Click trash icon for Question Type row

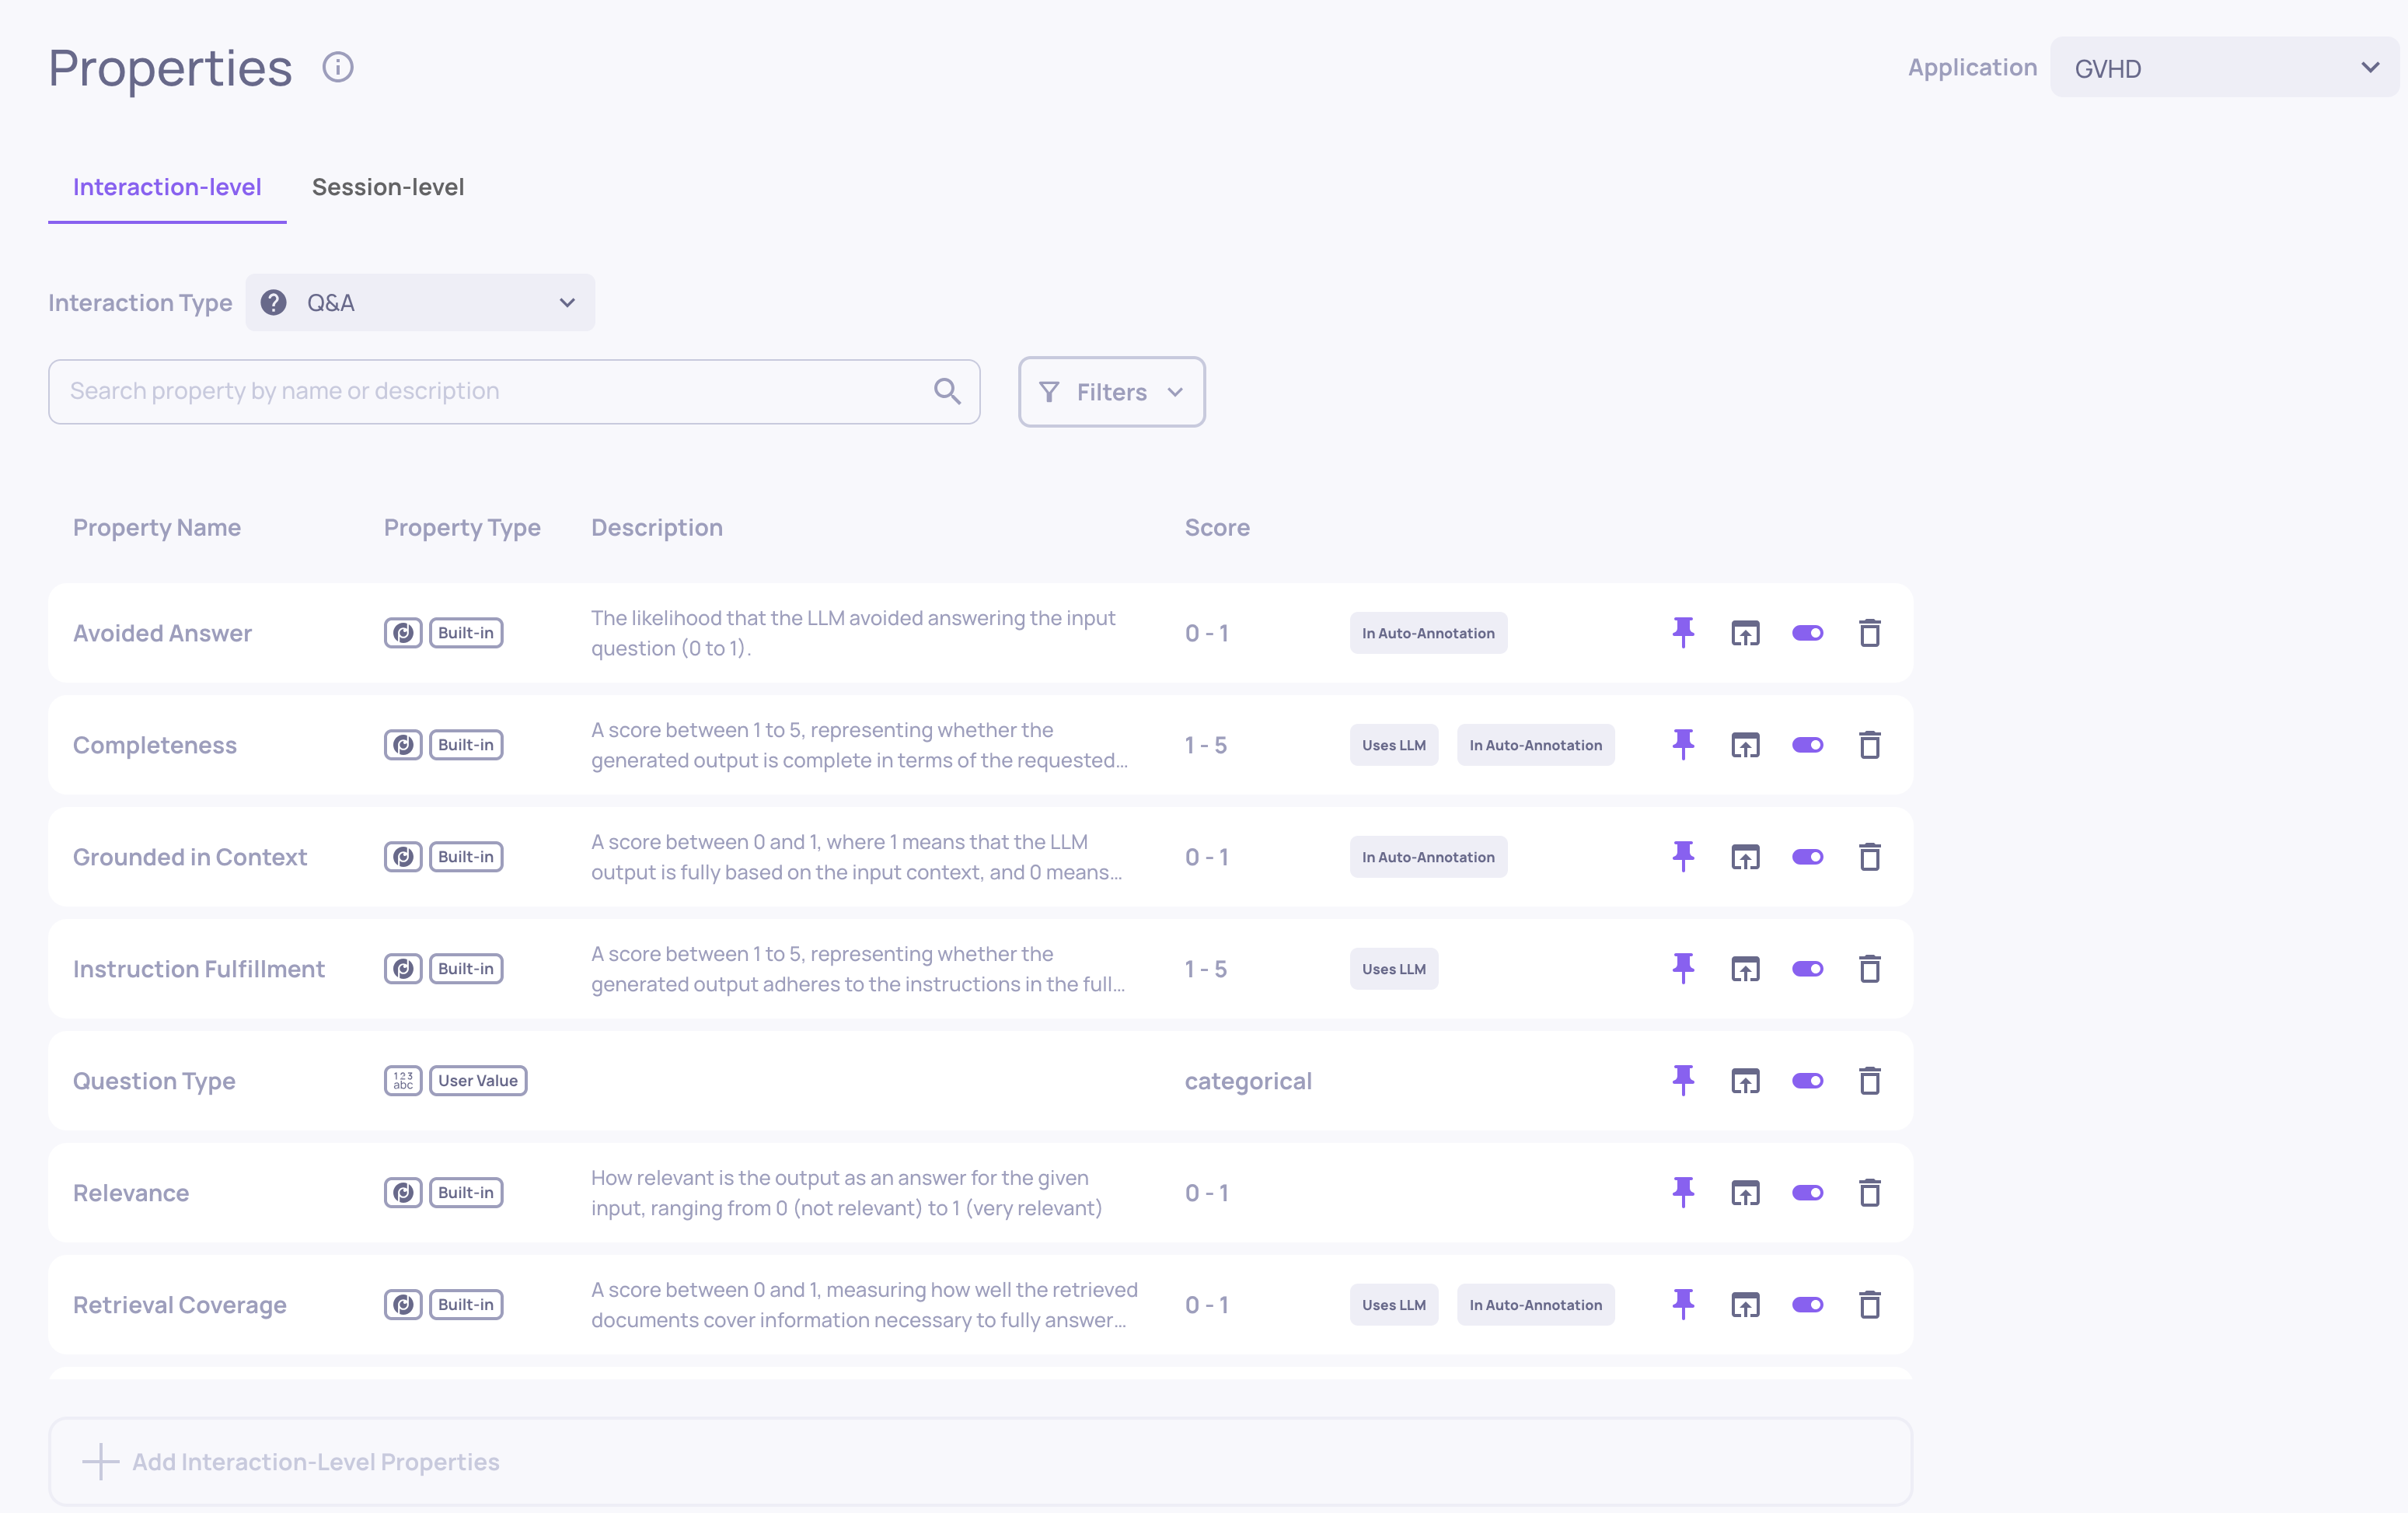1869,1080
